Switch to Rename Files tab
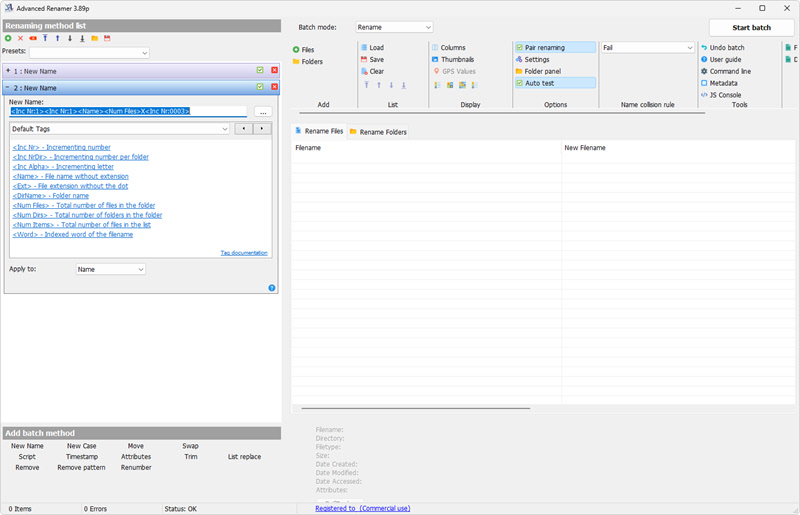The image size is (800, 515). [319, 131]
